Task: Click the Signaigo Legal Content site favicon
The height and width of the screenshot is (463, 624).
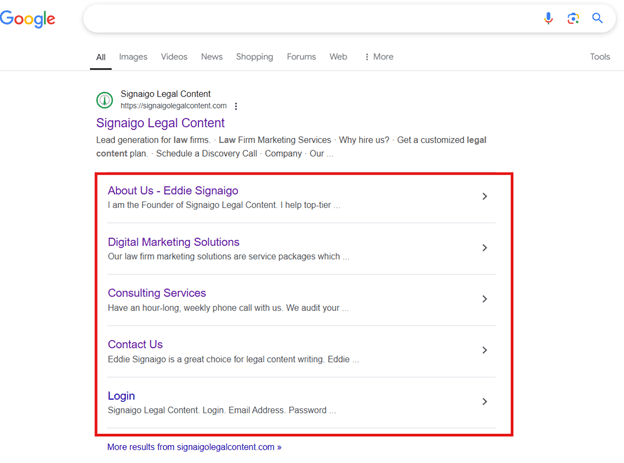Action: tap(105, 100)
